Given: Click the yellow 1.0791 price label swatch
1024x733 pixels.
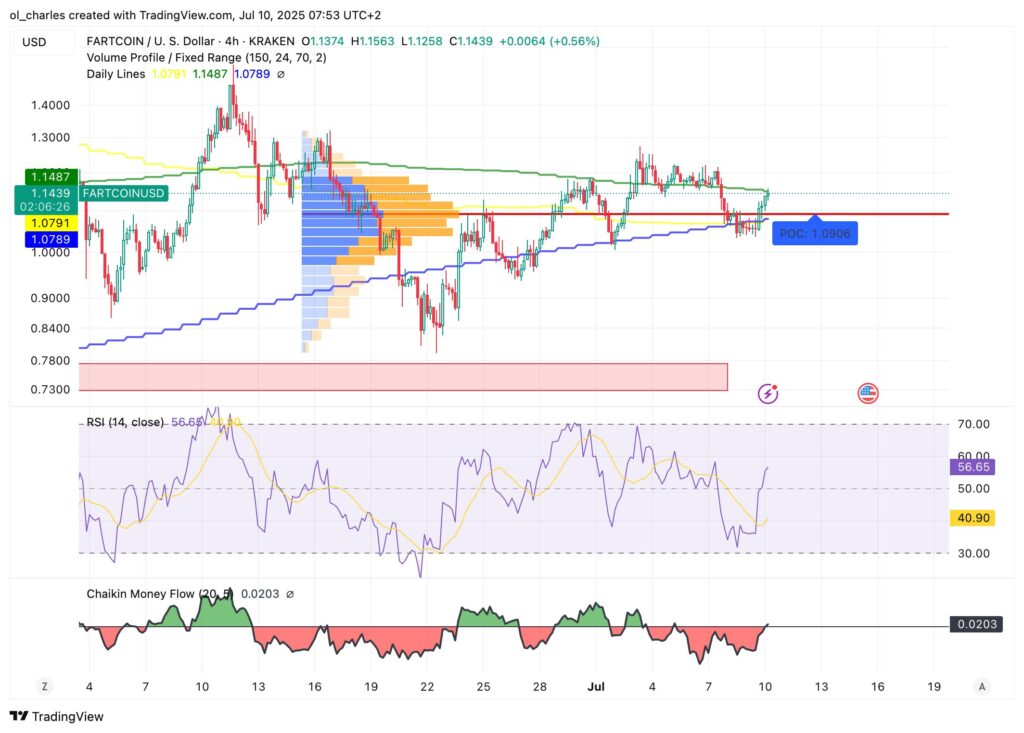Looking at the screenshot, I should [50, 224].
